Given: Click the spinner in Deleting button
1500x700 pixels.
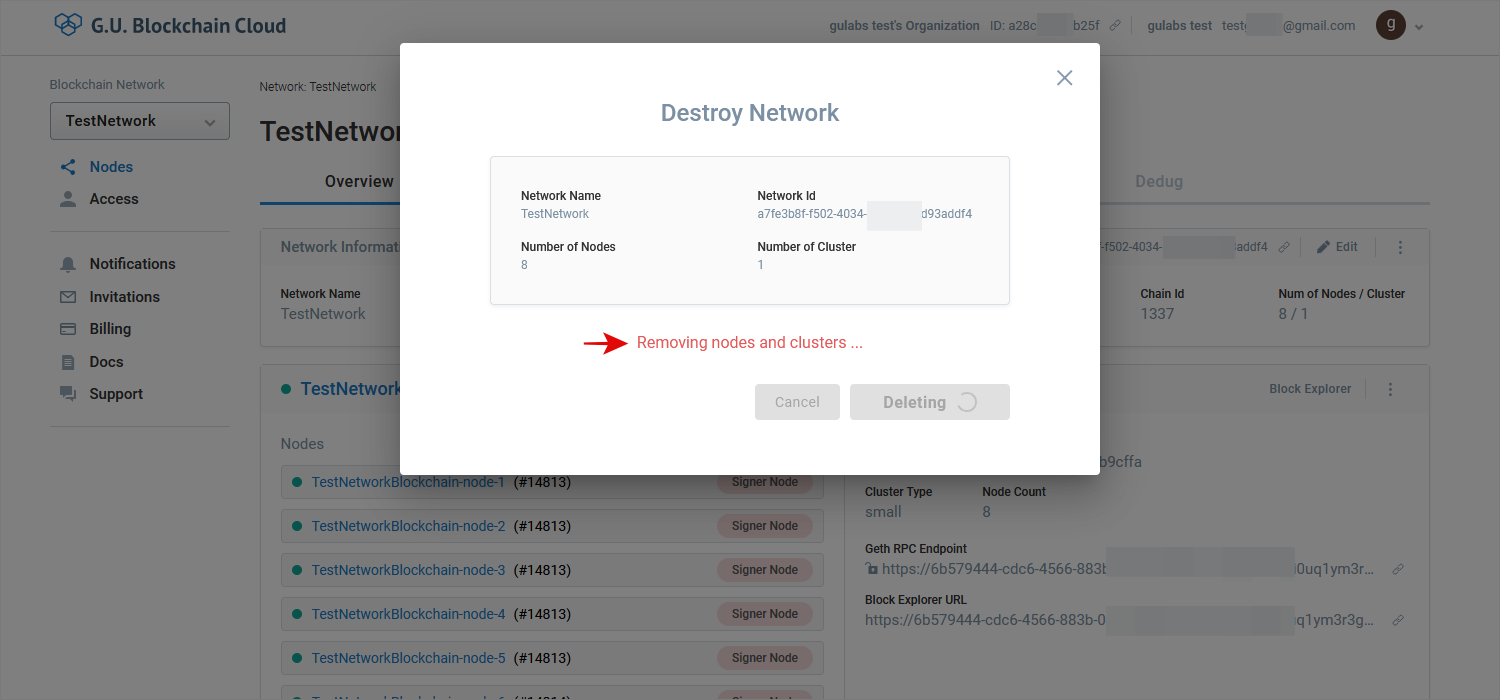Looking at the screenshot, I should tap(966, 402).
